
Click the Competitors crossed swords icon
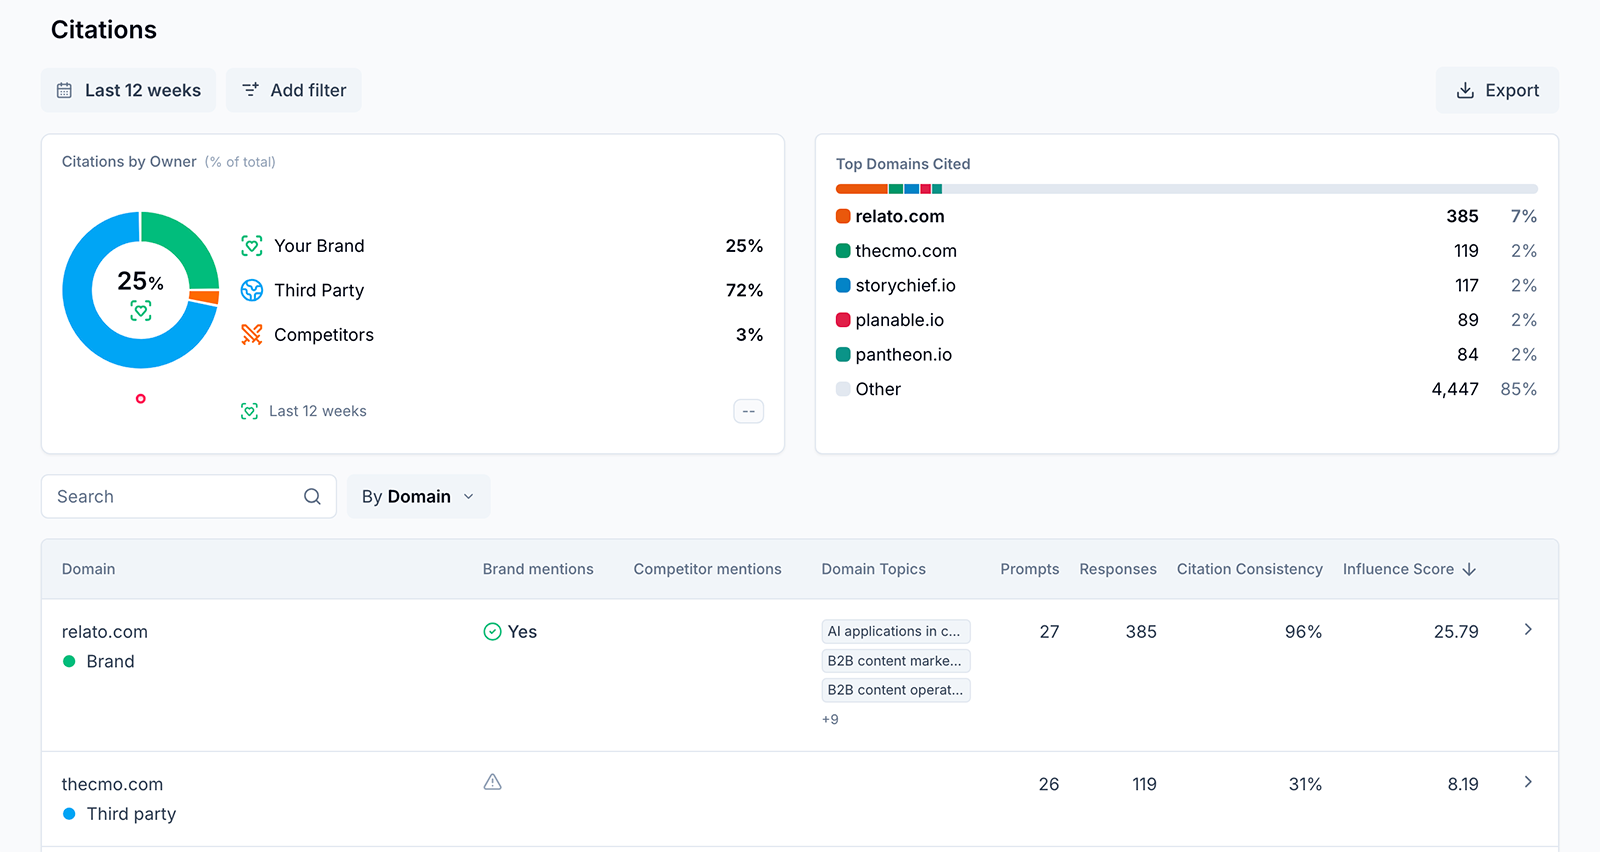252,335
